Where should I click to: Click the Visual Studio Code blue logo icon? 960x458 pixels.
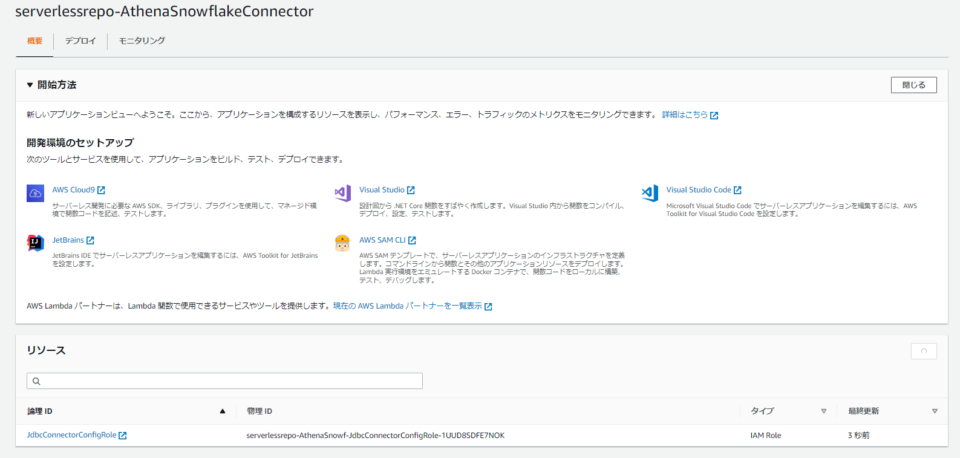tap(649, 193)
